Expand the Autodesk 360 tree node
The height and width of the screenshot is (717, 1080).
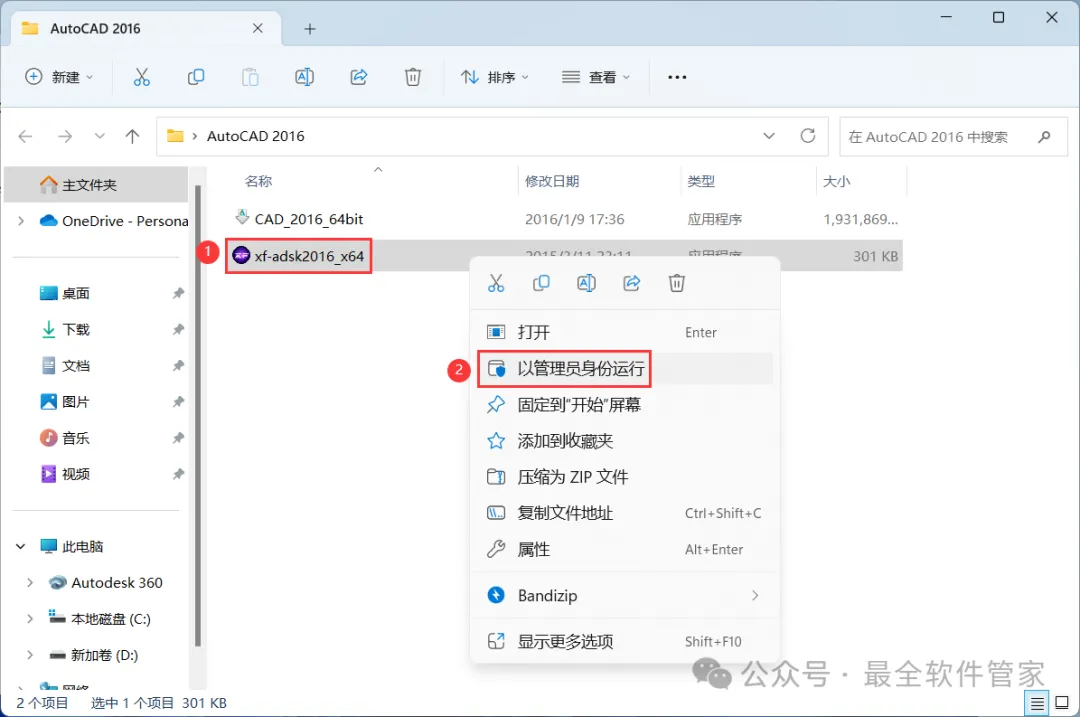tap(30, 583)
